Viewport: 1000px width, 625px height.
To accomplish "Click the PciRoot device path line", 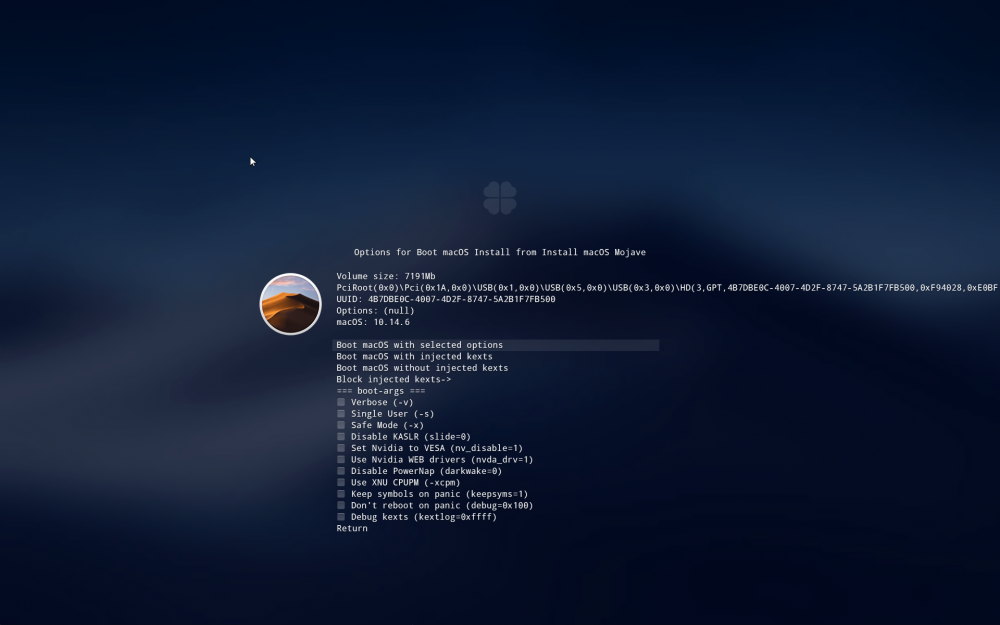I will (x=668, y=288).
